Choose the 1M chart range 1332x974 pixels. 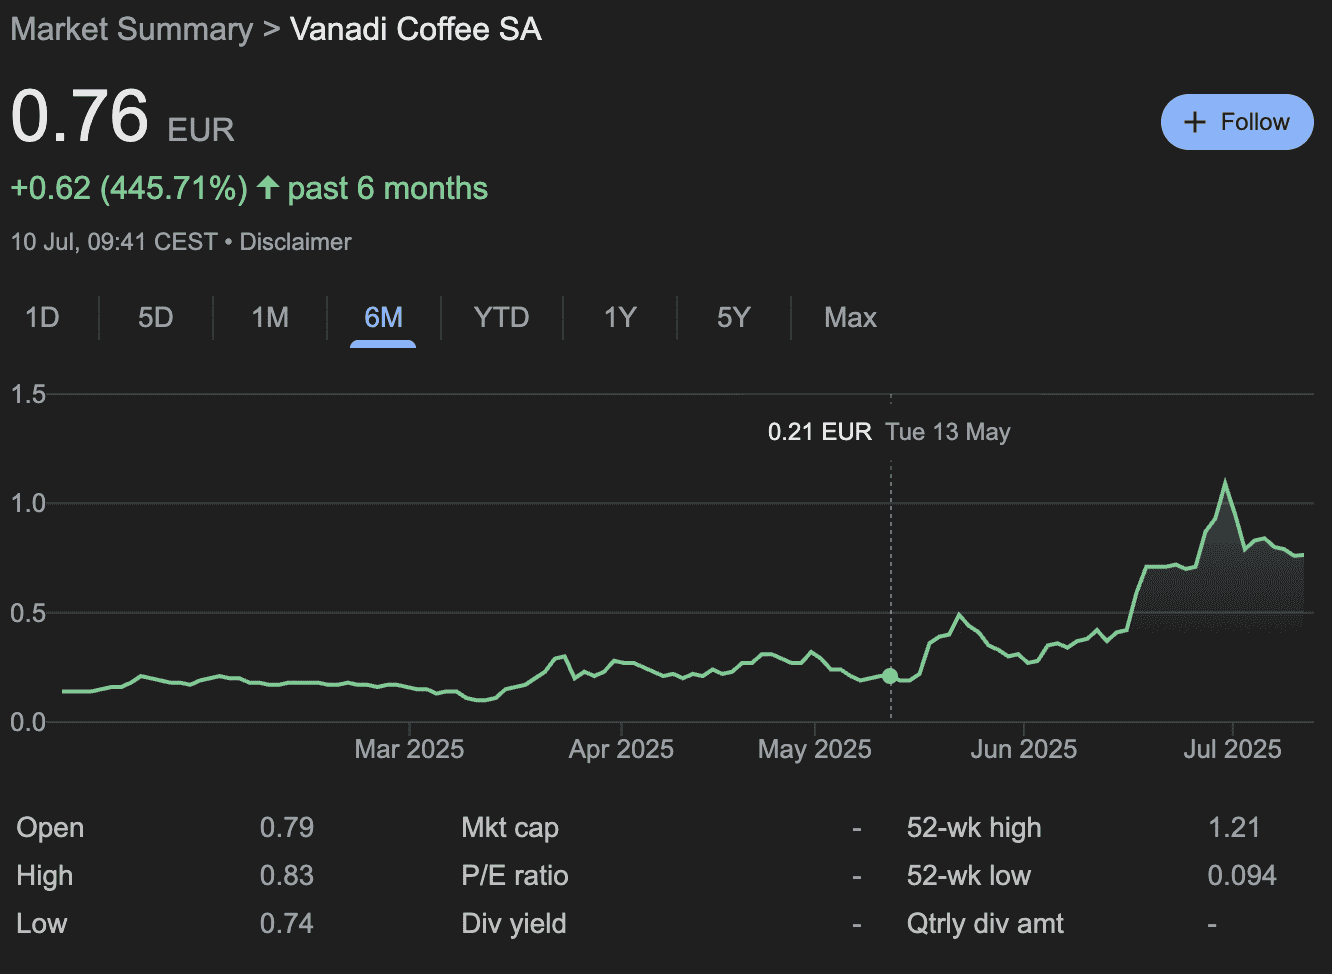[270, 318]
